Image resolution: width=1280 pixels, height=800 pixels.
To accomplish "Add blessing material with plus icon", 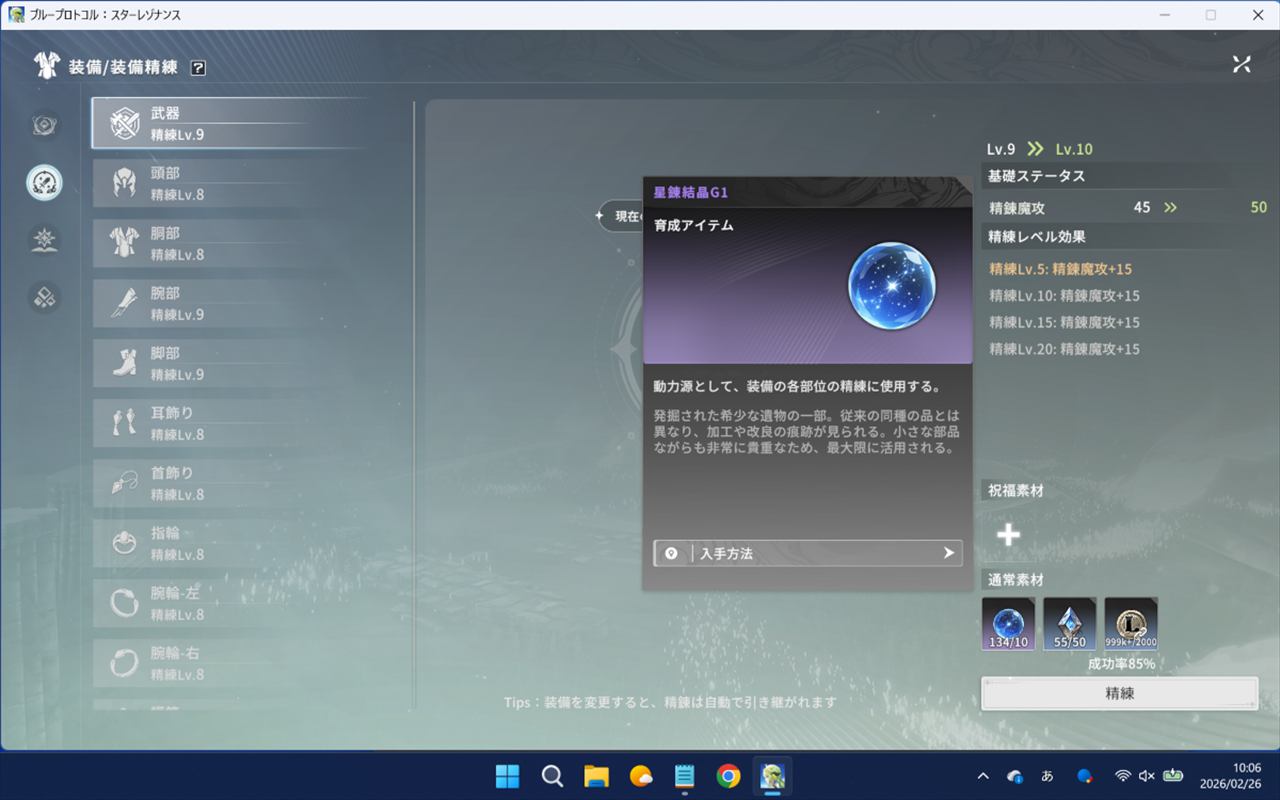I will click(1008, 535).
